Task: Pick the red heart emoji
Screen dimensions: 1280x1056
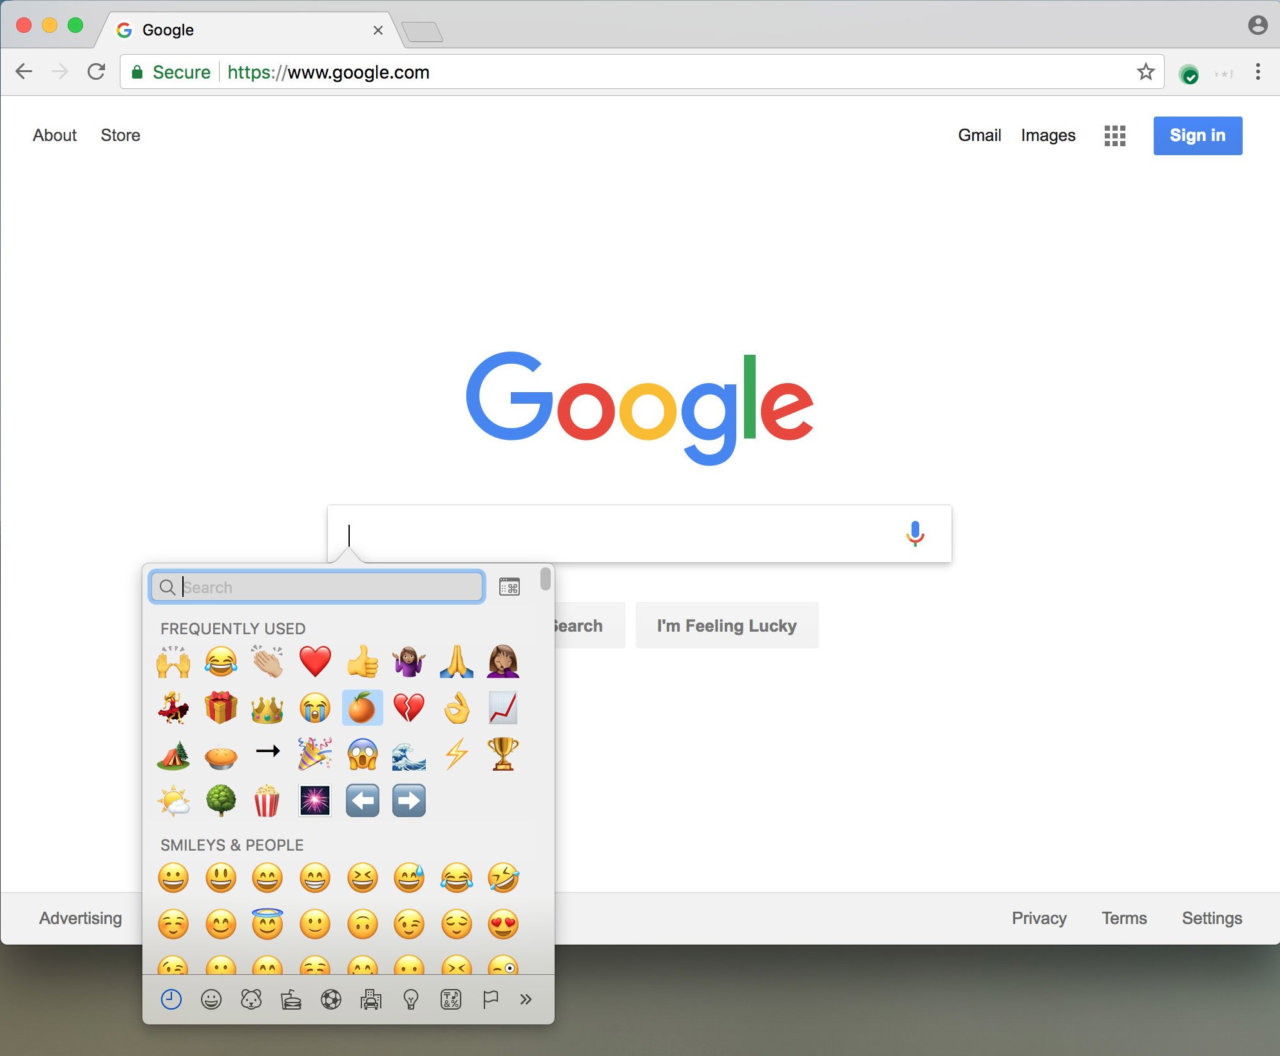Action: click(x=315, y=662)
